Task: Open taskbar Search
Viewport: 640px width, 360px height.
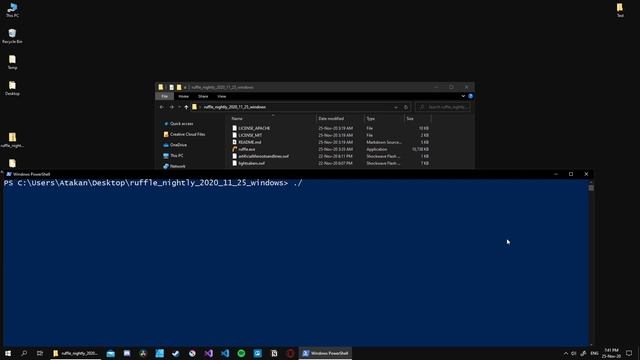Action: click(x=24, y=353)
